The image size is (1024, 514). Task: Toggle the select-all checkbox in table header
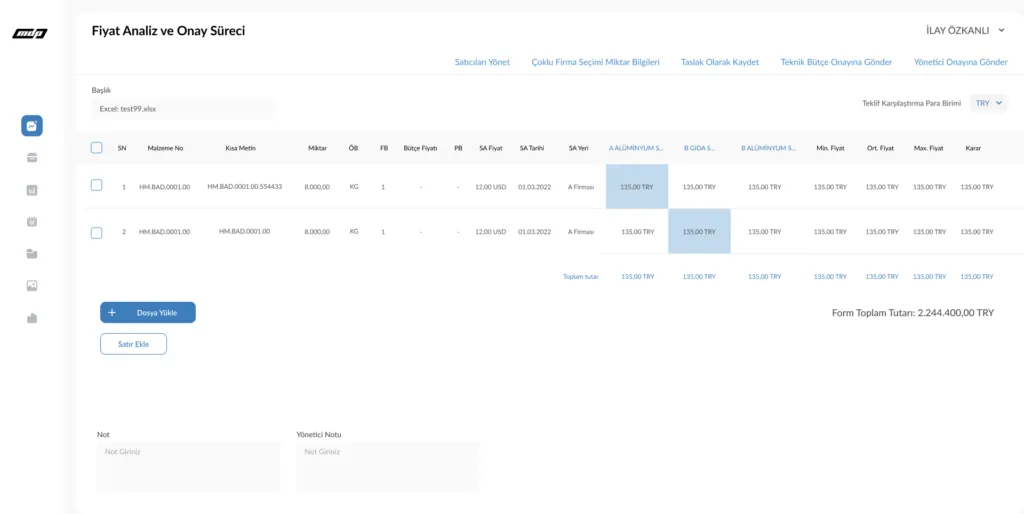coord(96,148)
